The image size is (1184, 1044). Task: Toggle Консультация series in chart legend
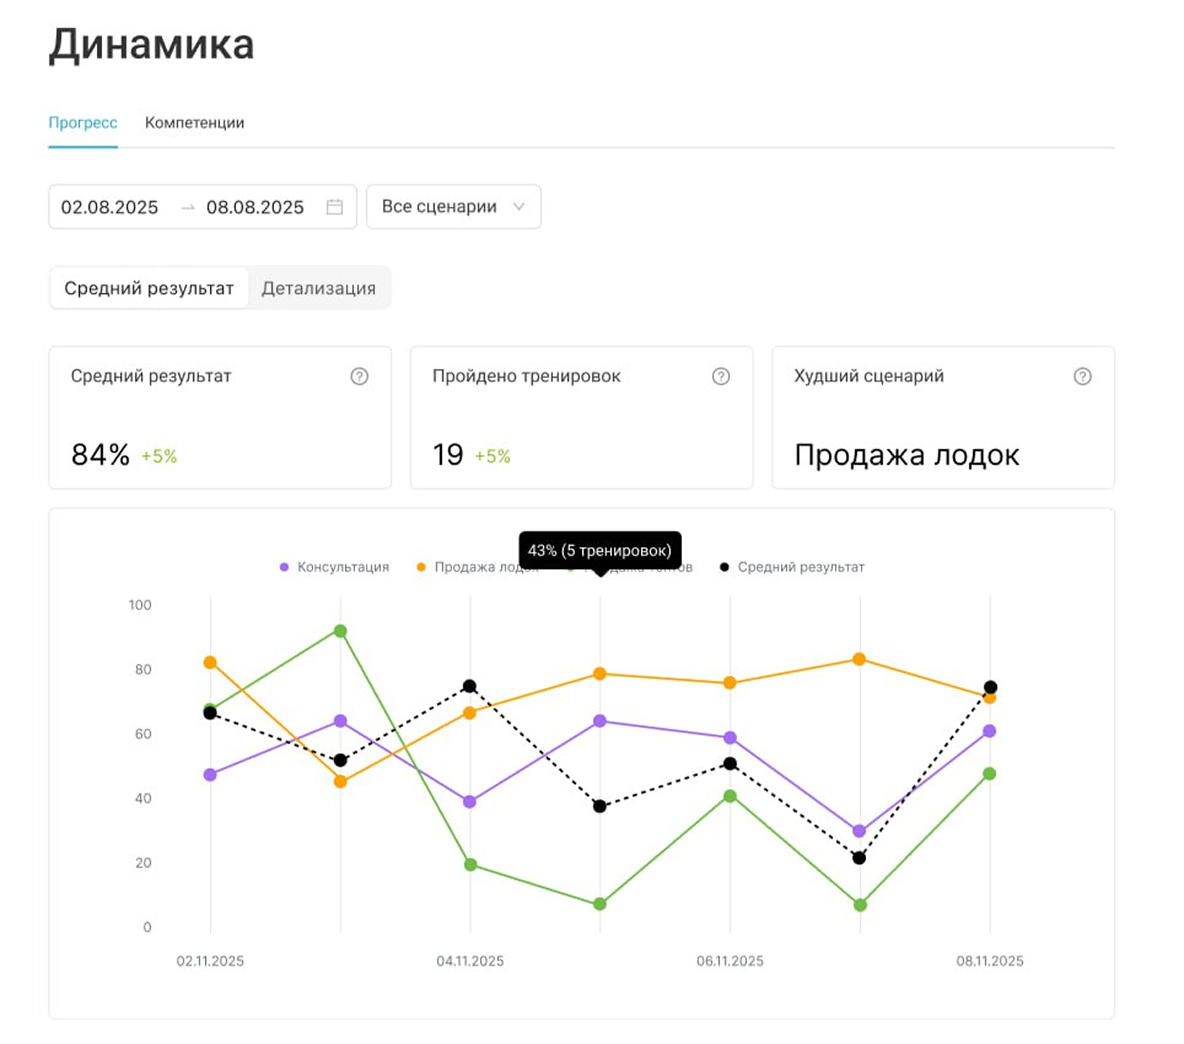335,567
